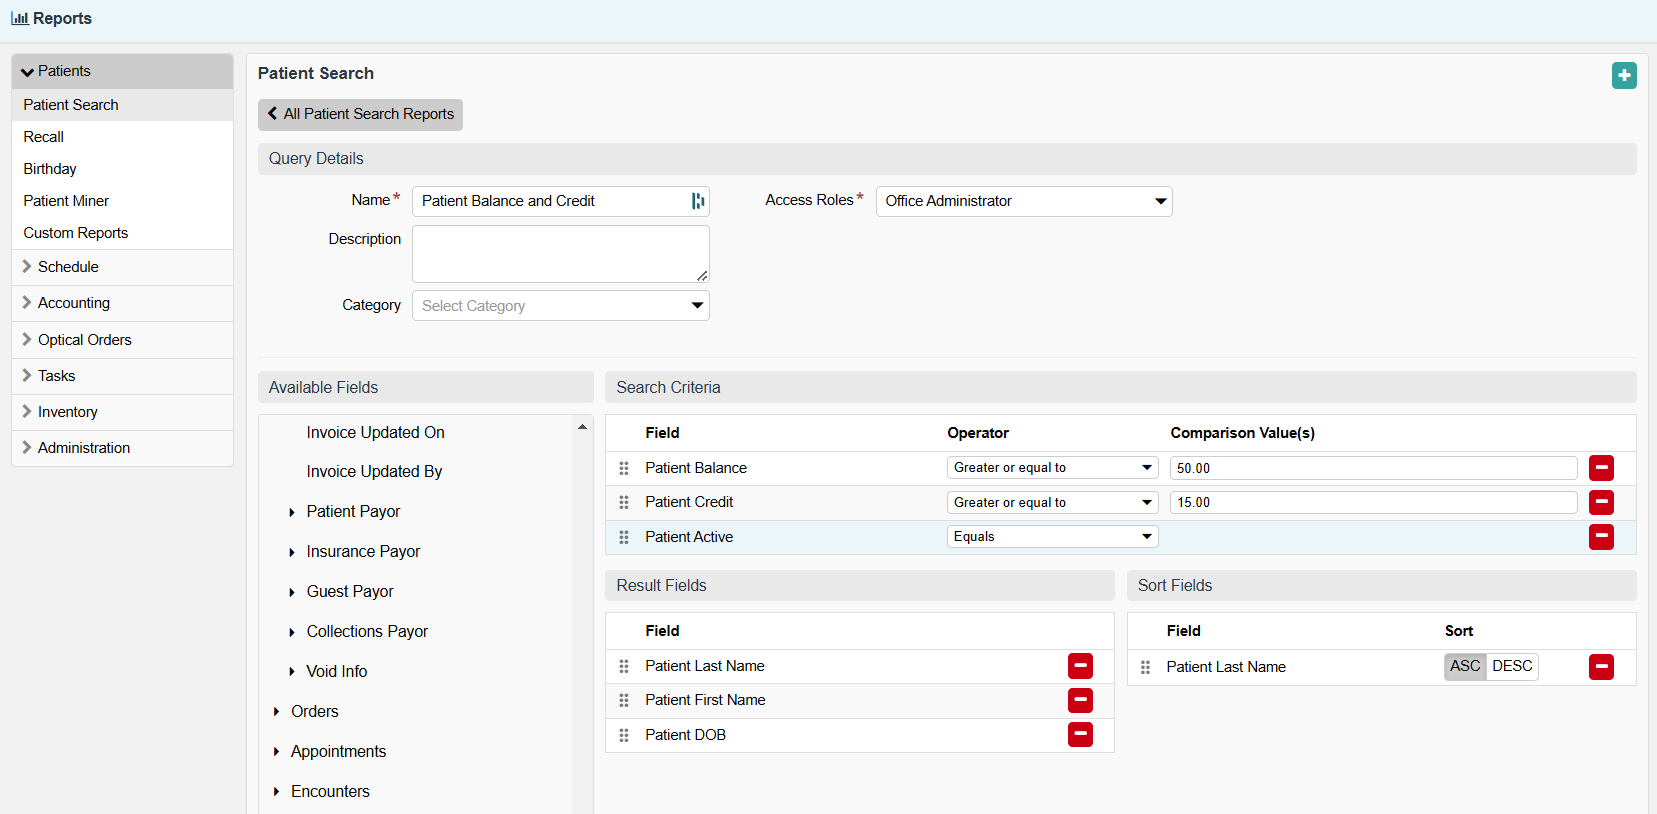Remove the Patient Balance criteria row

point(1601,468)
